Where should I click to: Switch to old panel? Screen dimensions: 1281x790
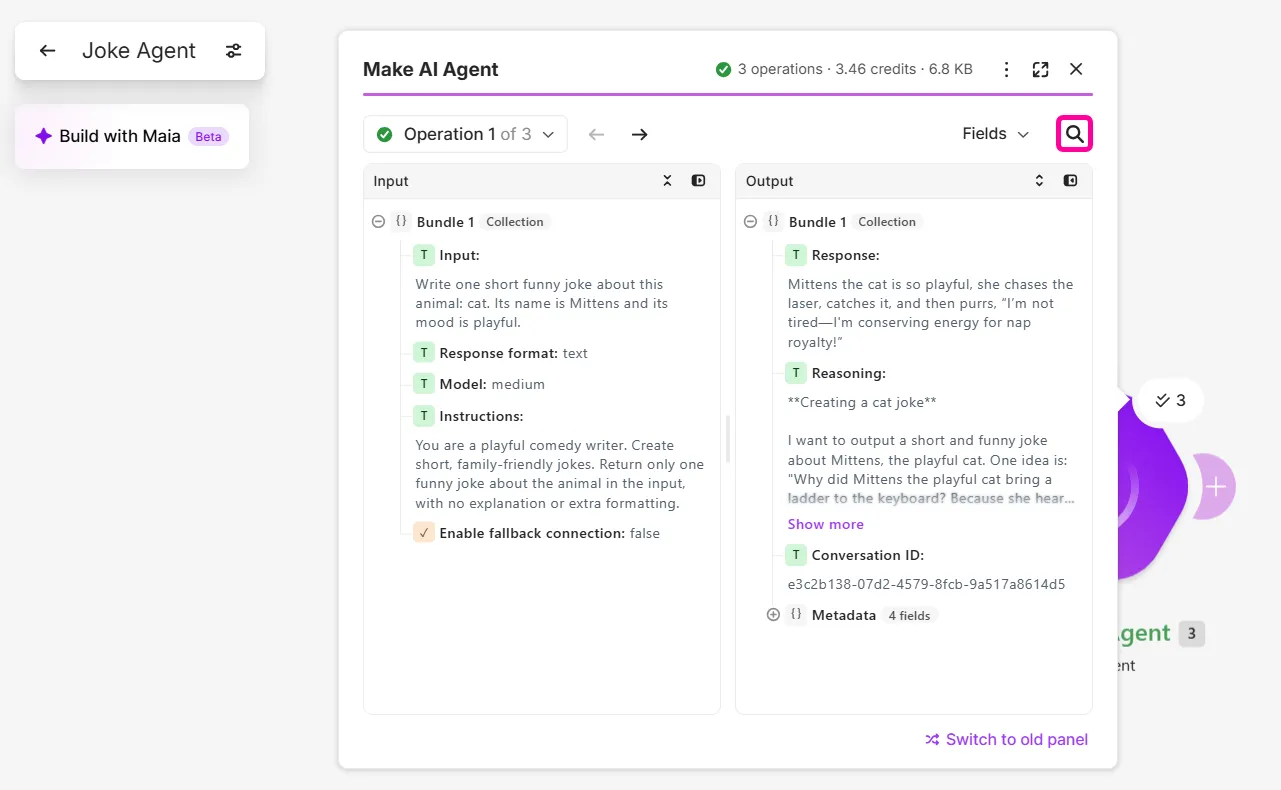(x=1006, y=739)
